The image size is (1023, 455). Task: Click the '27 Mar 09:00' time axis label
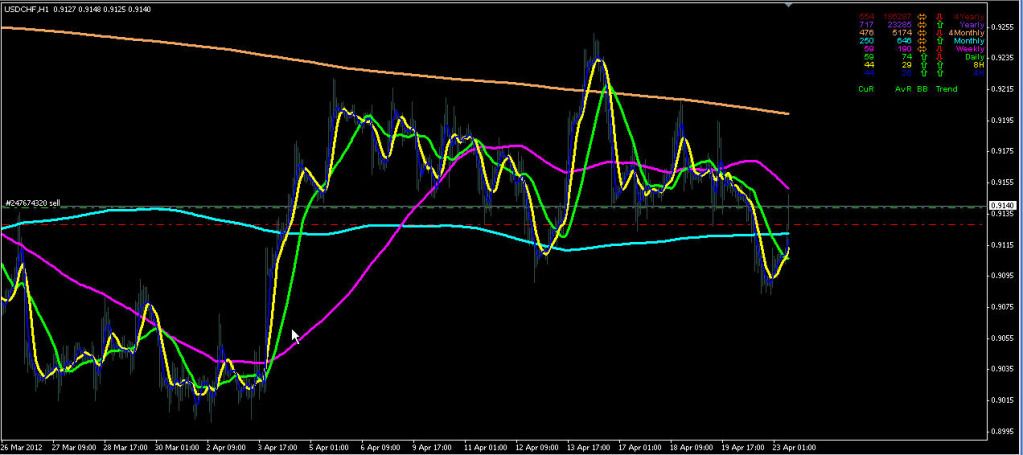pyautogui.click(x=73, y=448)
